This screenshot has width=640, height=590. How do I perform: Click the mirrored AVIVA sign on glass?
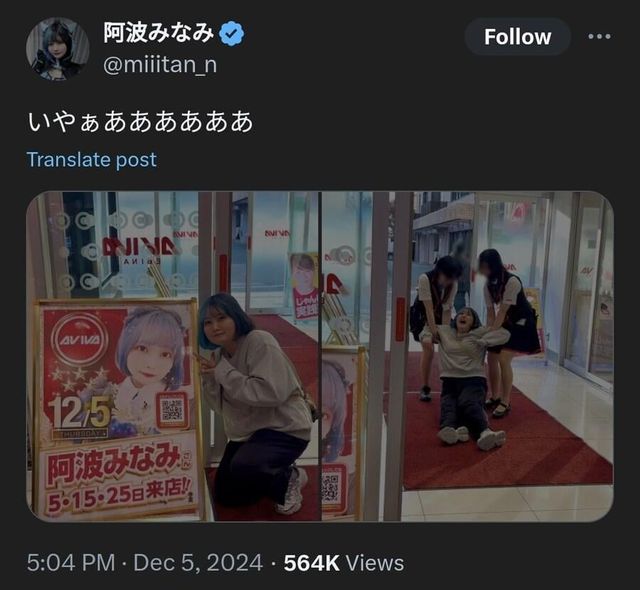(x=139, y=246)
